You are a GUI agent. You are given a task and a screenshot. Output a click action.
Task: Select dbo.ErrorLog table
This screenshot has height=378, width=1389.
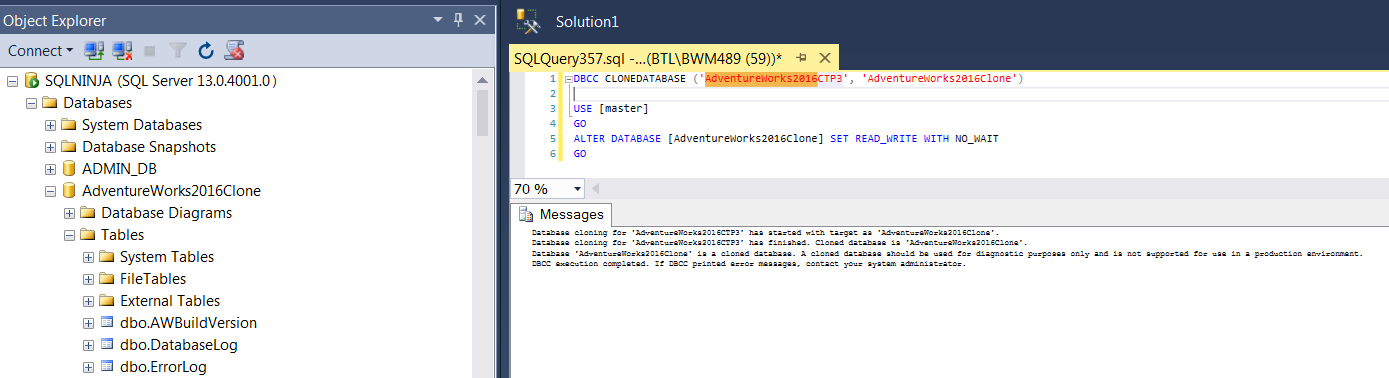pyautogui.click(x=163, y=367)
